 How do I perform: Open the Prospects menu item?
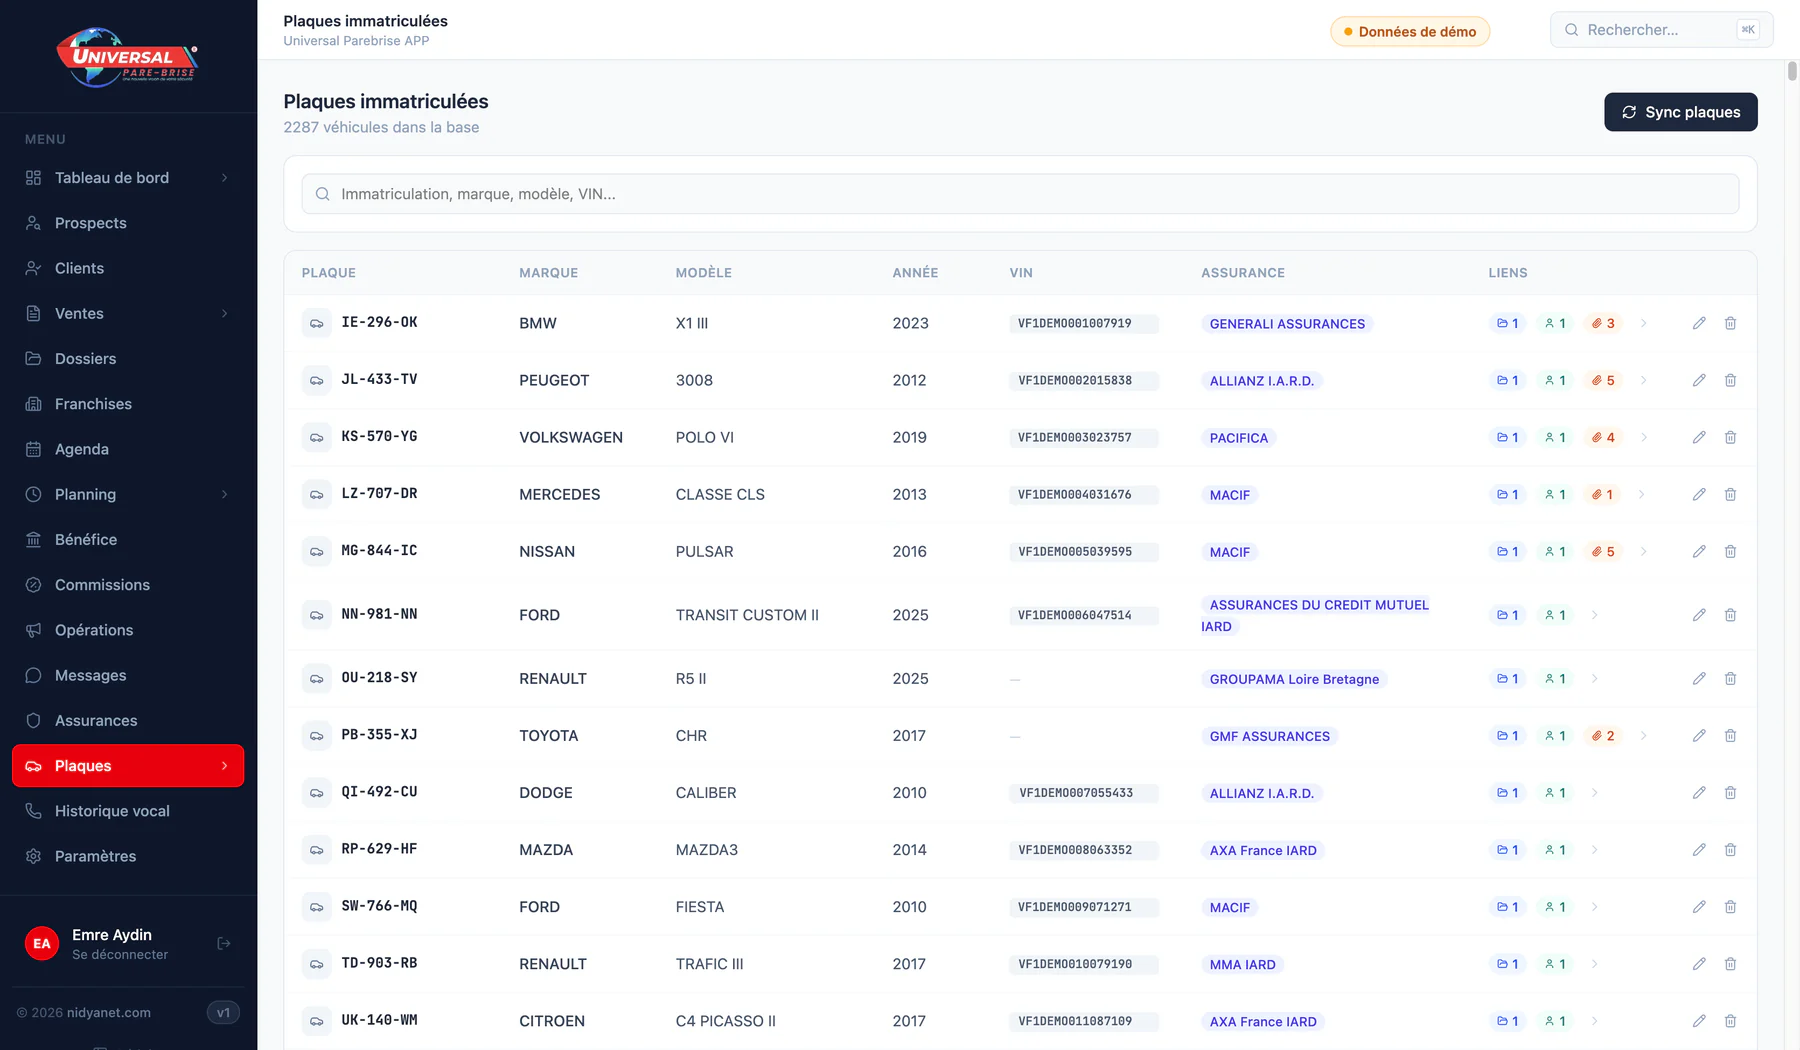[128, 222]
